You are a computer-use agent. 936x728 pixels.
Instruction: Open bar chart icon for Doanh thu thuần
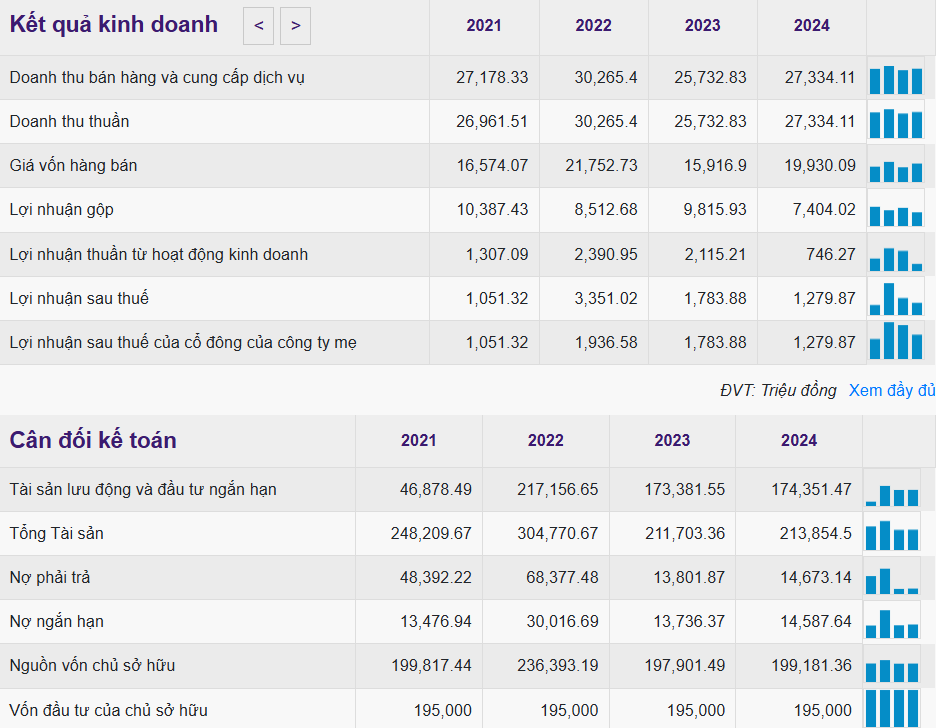click(x=895, y=123)
